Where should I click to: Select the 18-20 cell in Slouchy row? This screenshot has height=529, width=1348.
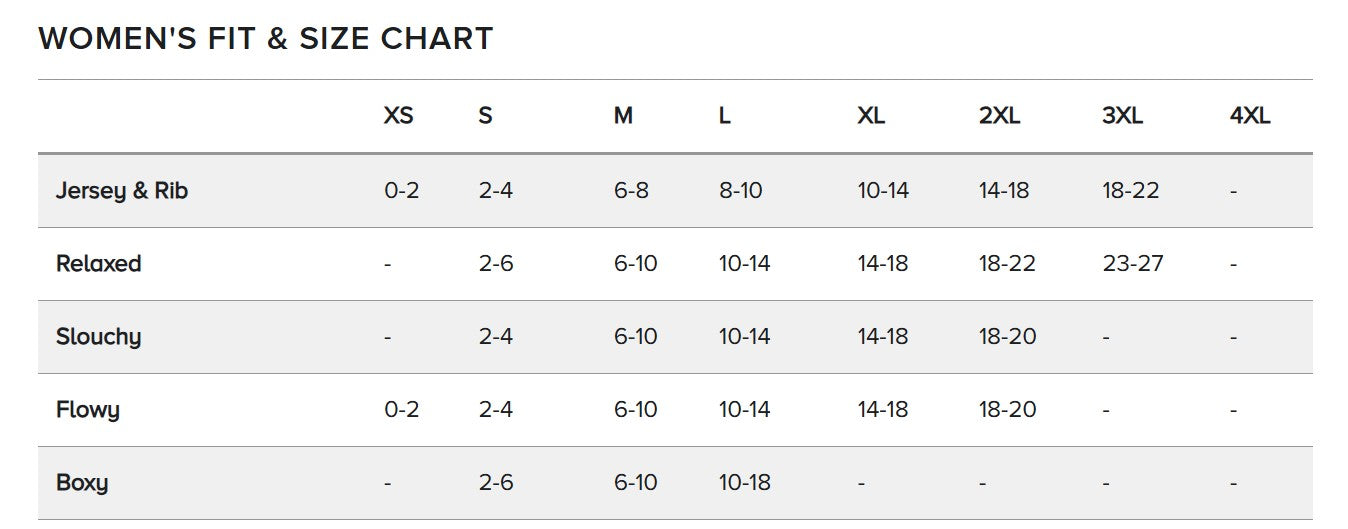(x=1007, y=337)
